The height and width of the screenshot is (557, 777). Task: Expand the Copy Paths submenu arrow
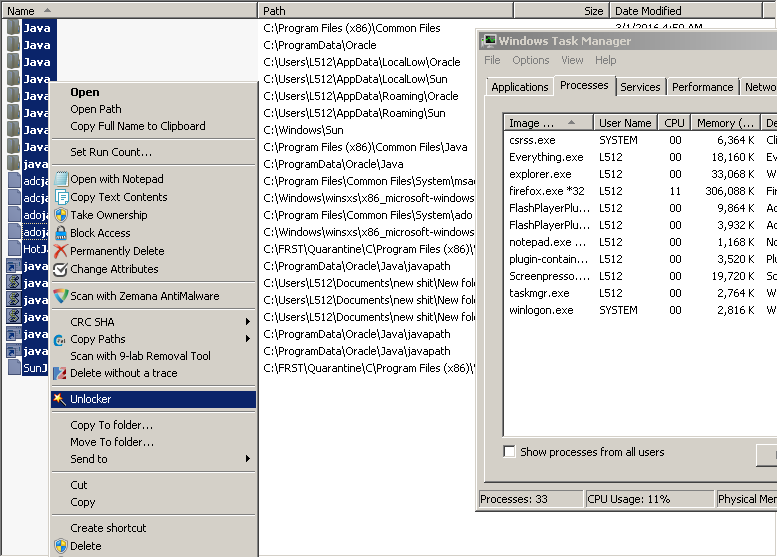248,339
